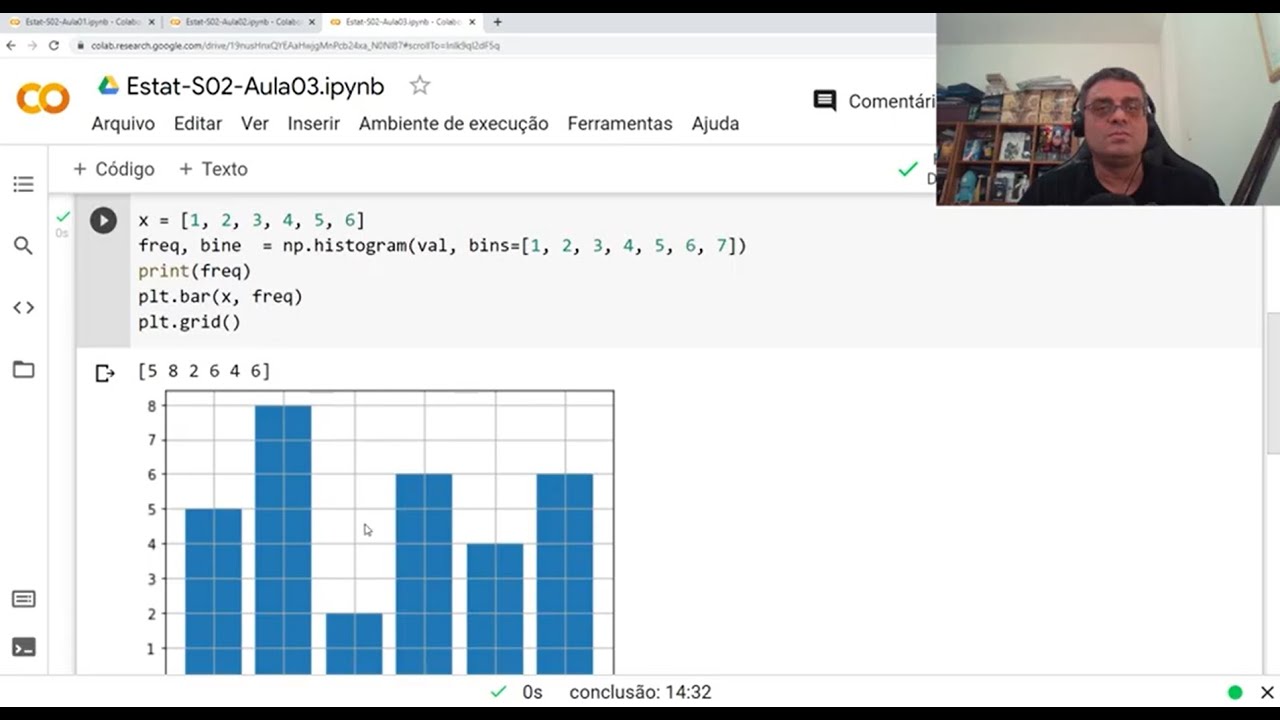This screenshot has height=720, width=1280.
Task: Click the Google Drive icon beside notebook title
Action: coord(108,86)
